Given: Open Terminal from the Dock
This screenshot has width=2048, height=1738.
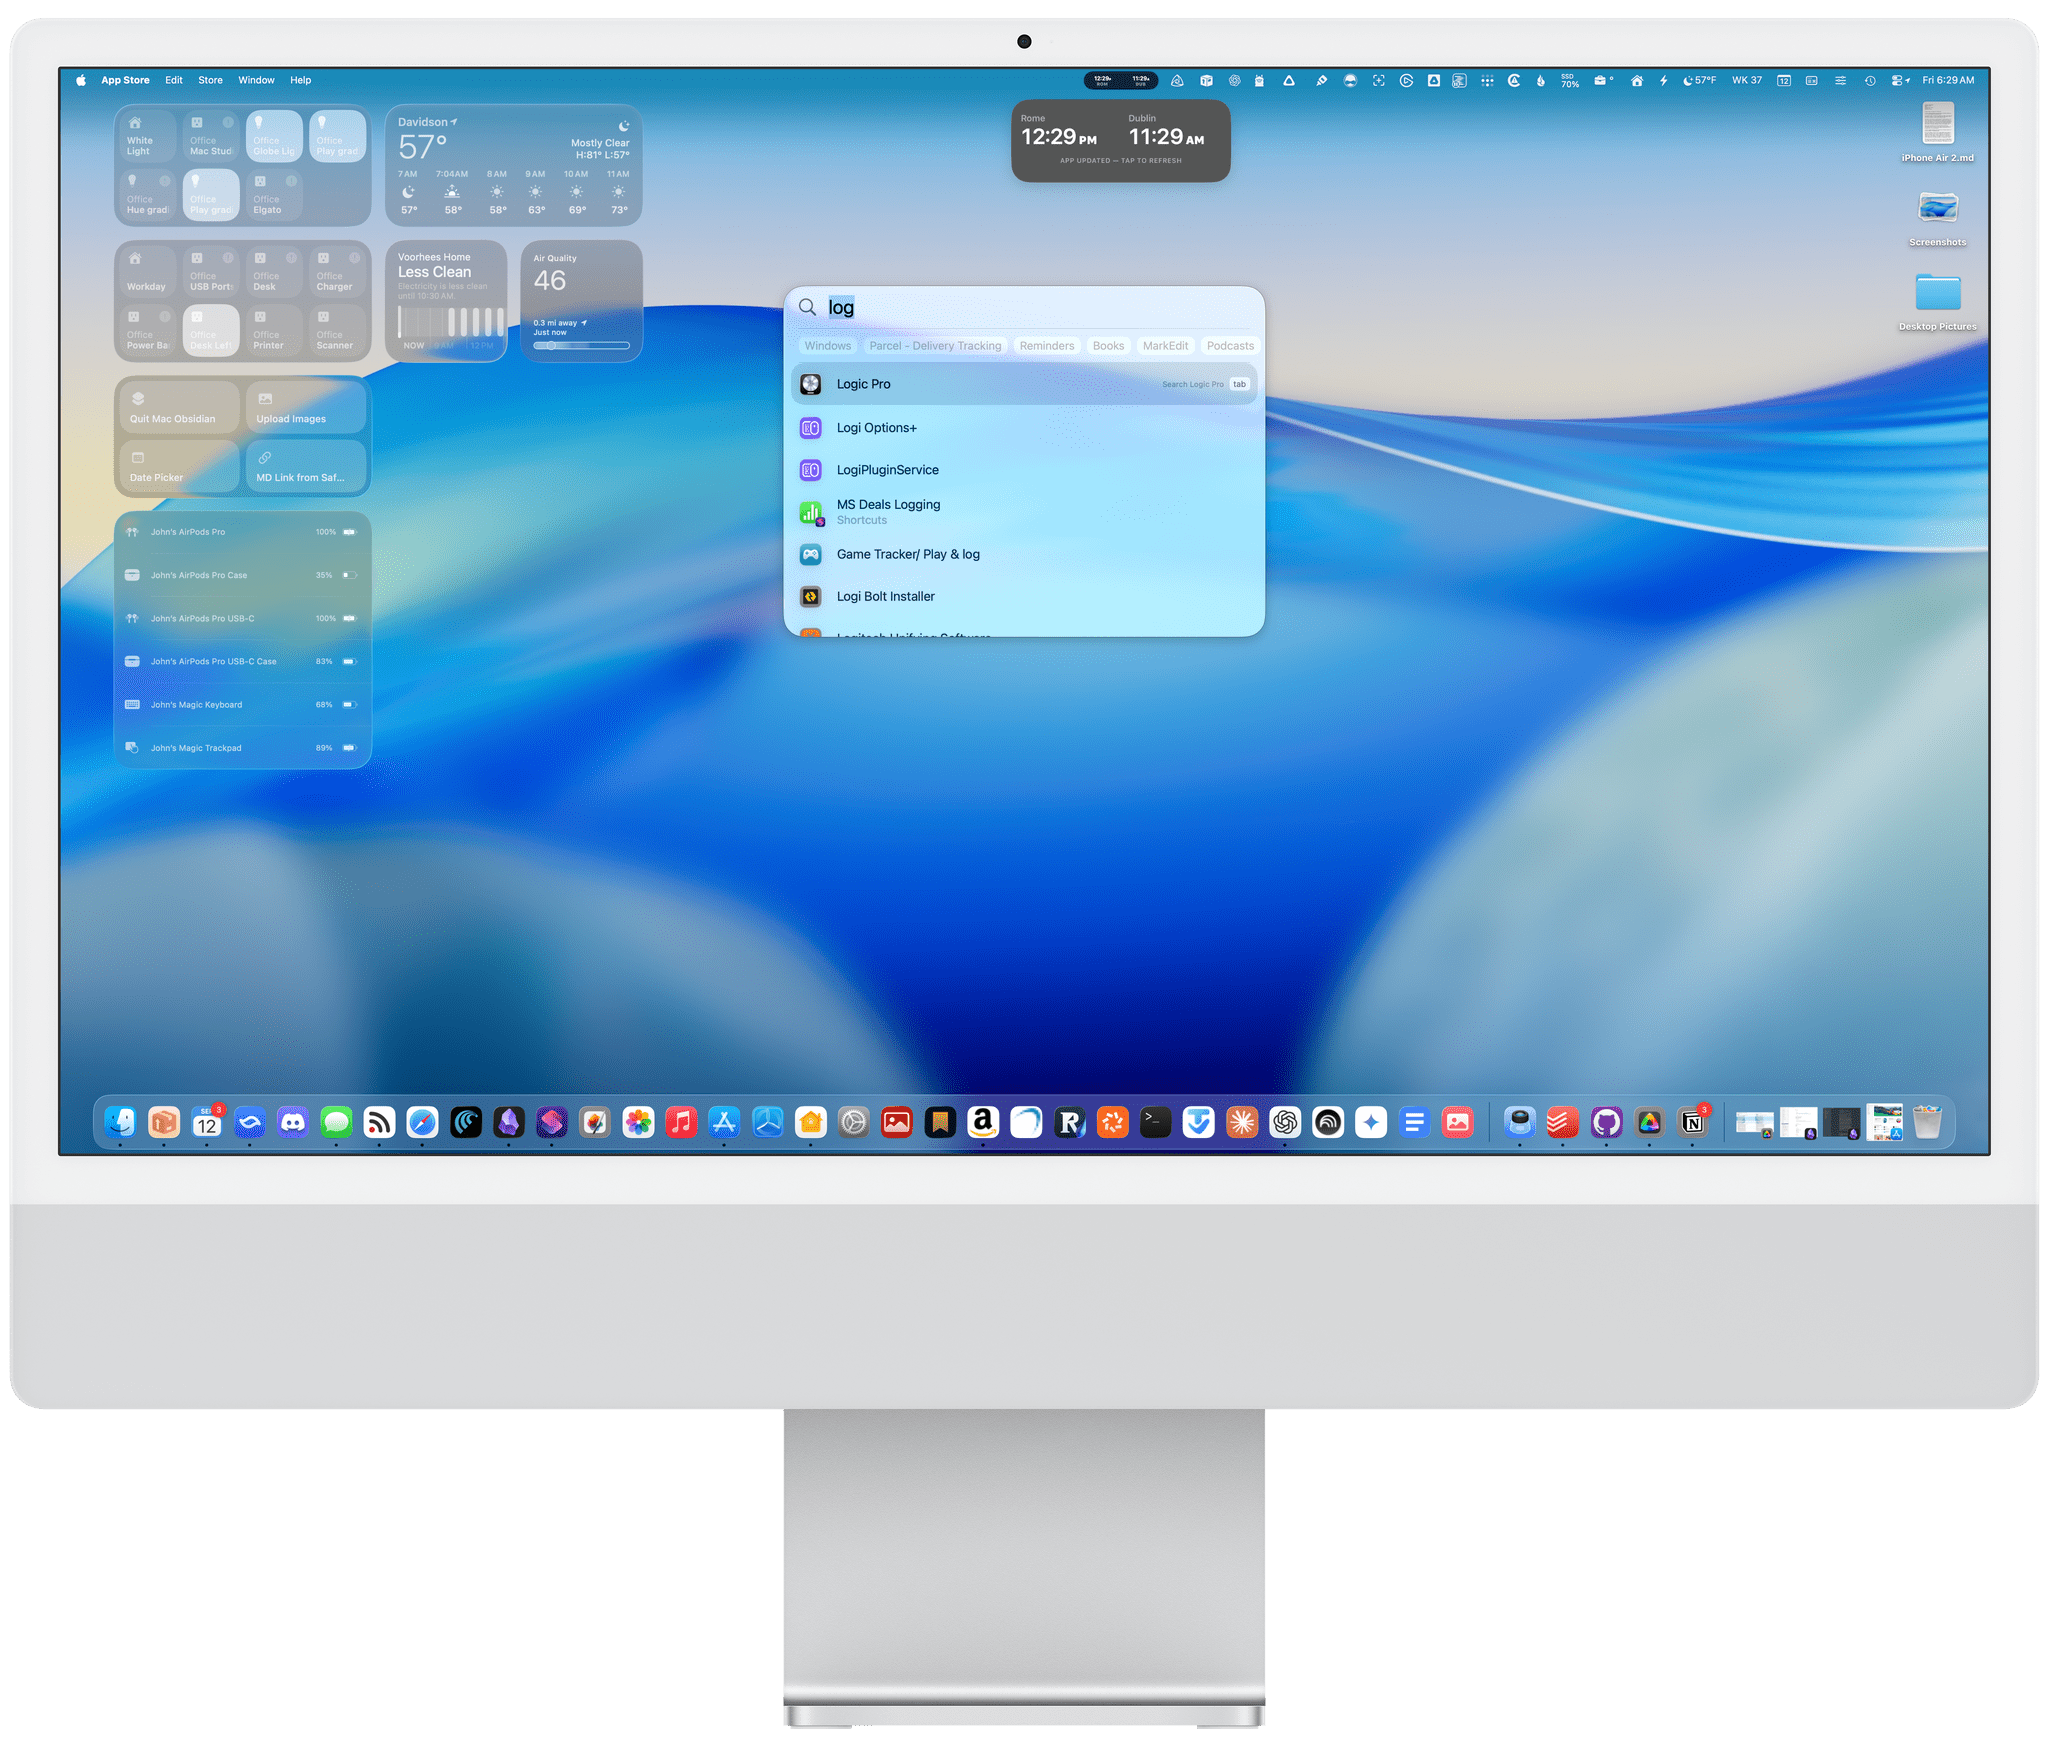Looking at the screenshot, I should click(x=1155, y=1122).
